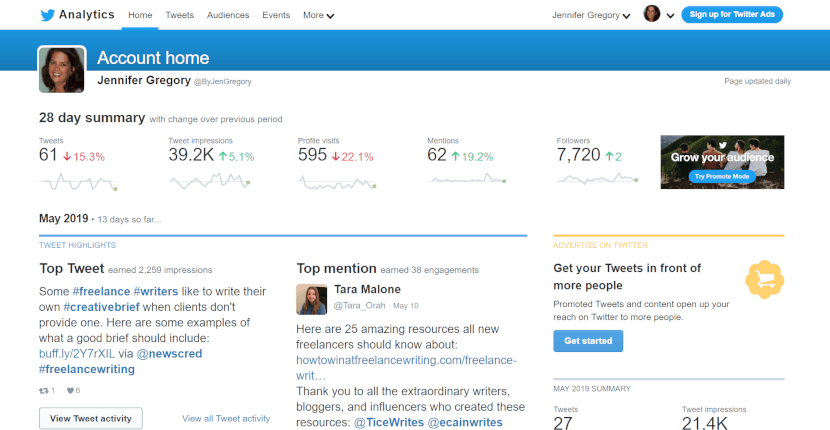This screenshot has height=430, width=830.
Task: Click Tara Malone's avatar picture
Action: pyautogui.click(x=311, y=299)
